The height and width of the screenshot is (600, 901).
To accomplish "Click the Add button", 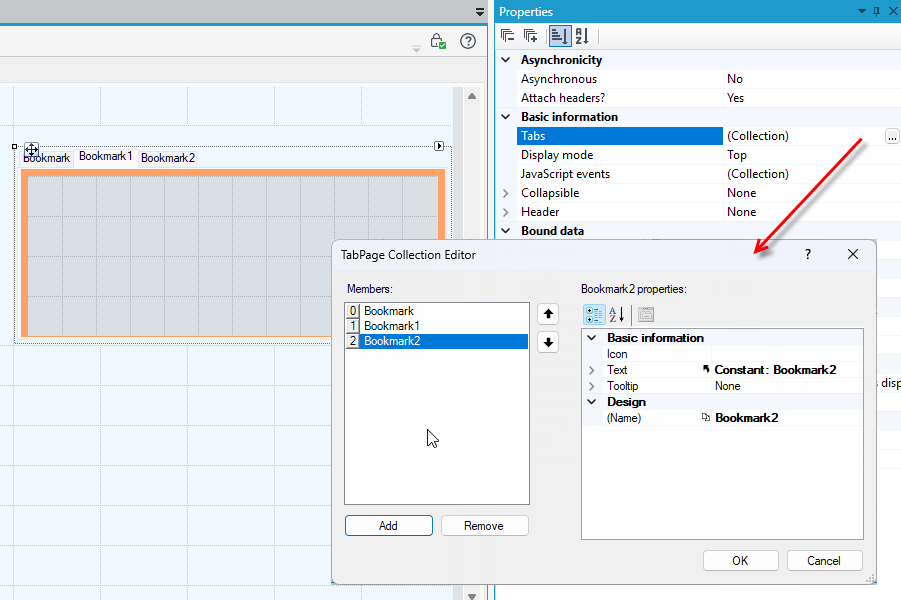I will [x=388, y=526].
